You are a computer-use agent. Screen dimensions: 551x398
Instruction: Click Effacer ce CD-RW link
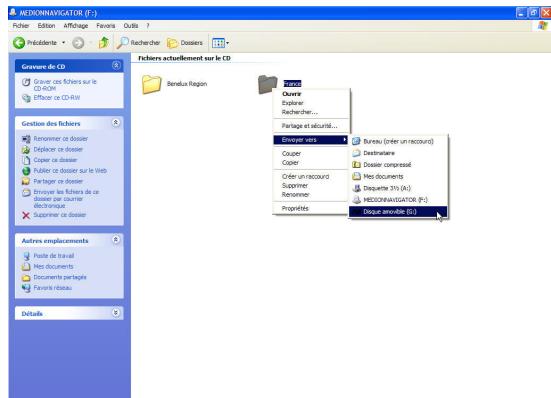pyautogui.click(x=57, y=97)
